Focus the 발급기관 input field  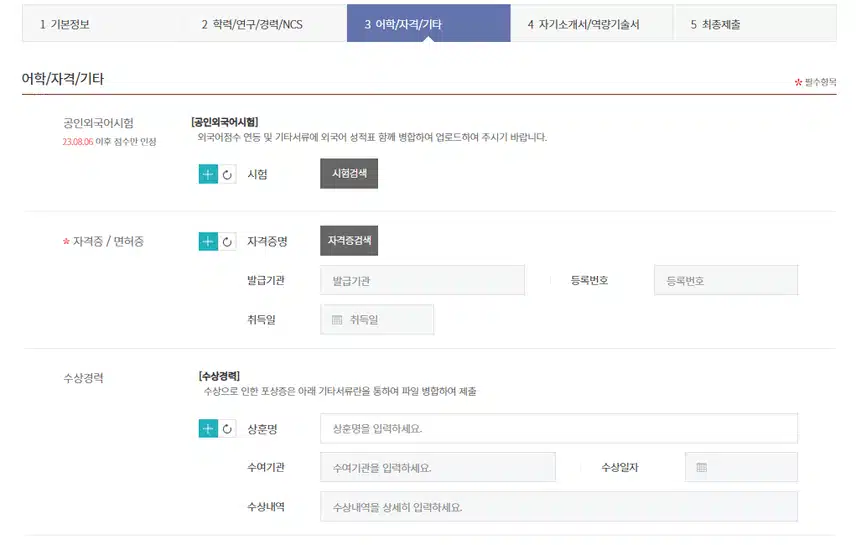tap(423, 280)
